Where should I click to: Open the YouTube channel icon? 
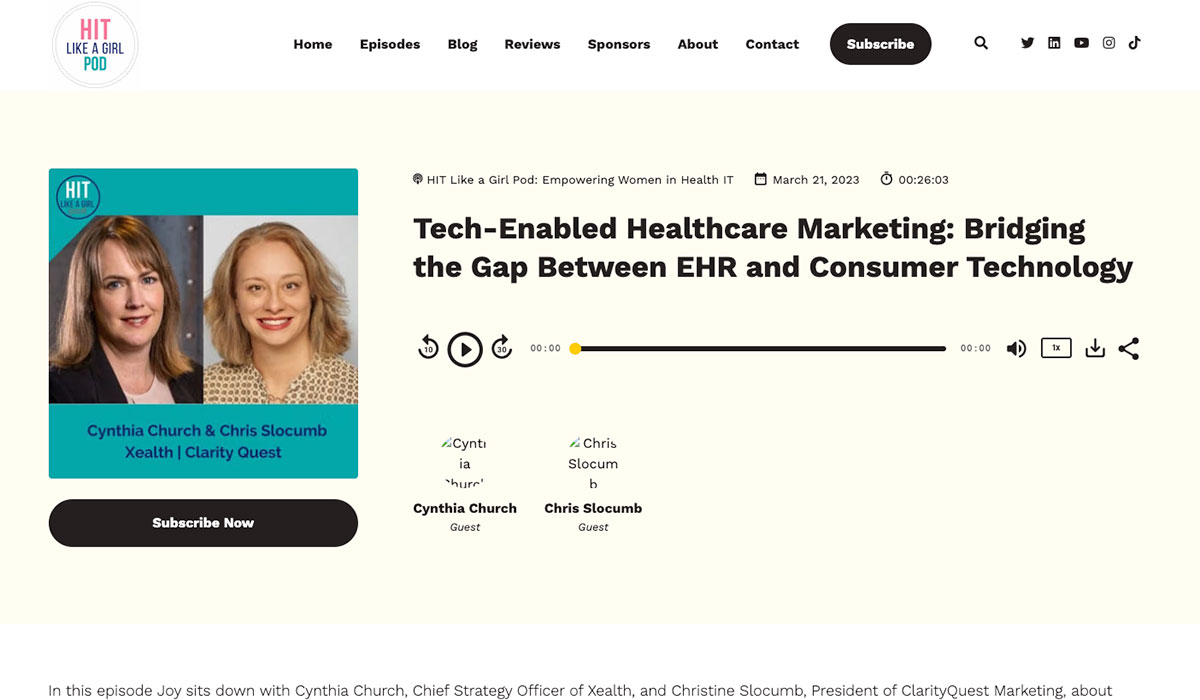(1081, 43)
